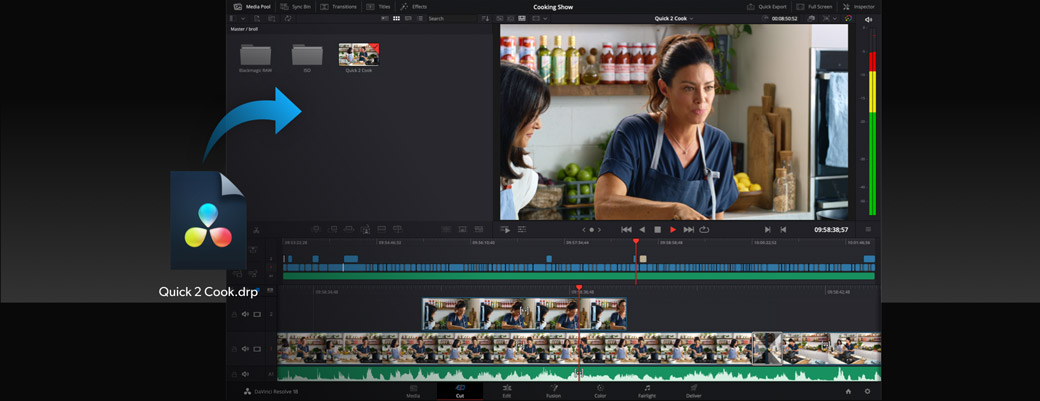Switch media pool to thumbnail grid view
1040x401 pixels.
click(x=397, y=19)
